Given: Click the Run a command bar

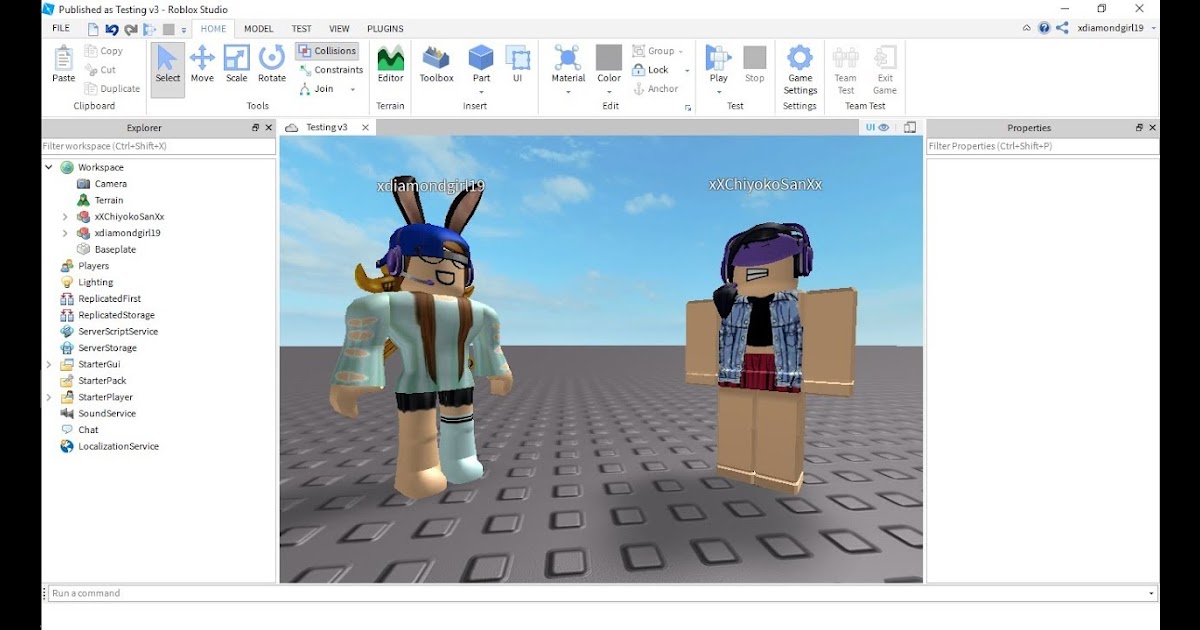Looking at the screenshot, I should (x=603, y=593).
